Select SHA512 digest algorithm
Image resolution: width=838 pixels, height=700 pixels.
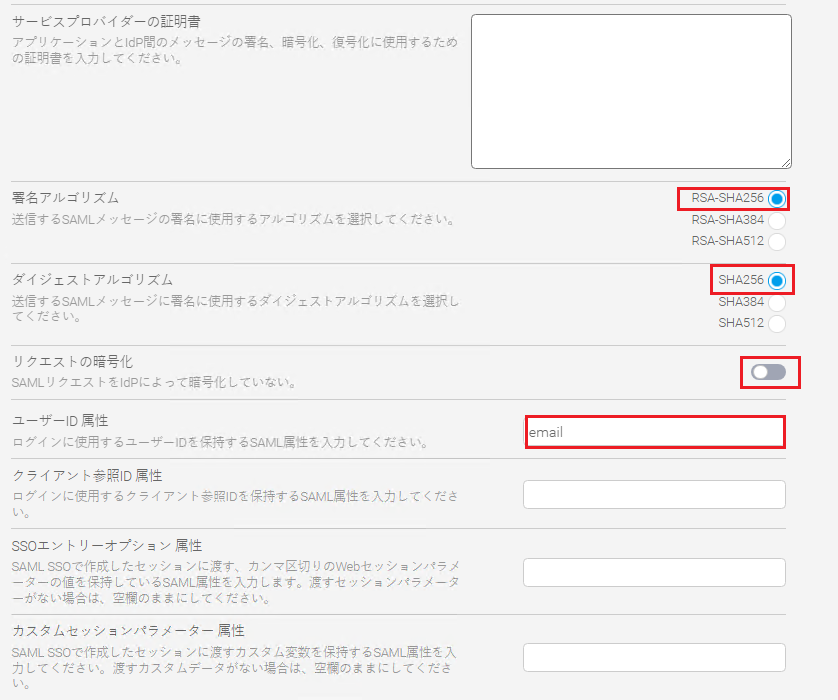point(777,323)
